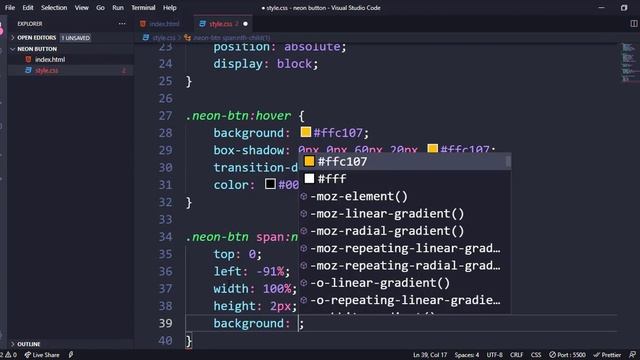Viewport: 640px width, 360px height.
Task: Change indentation via Spaces: 4
Action: coord(467,355)
